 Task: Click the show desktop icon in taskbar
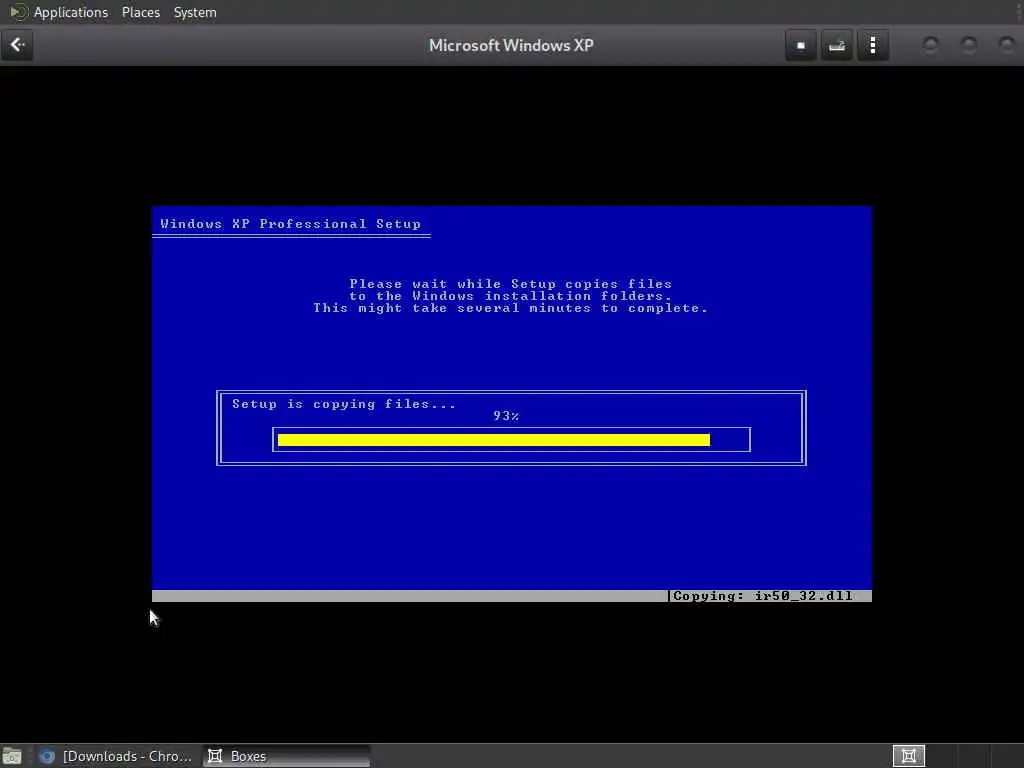[12, 756]
